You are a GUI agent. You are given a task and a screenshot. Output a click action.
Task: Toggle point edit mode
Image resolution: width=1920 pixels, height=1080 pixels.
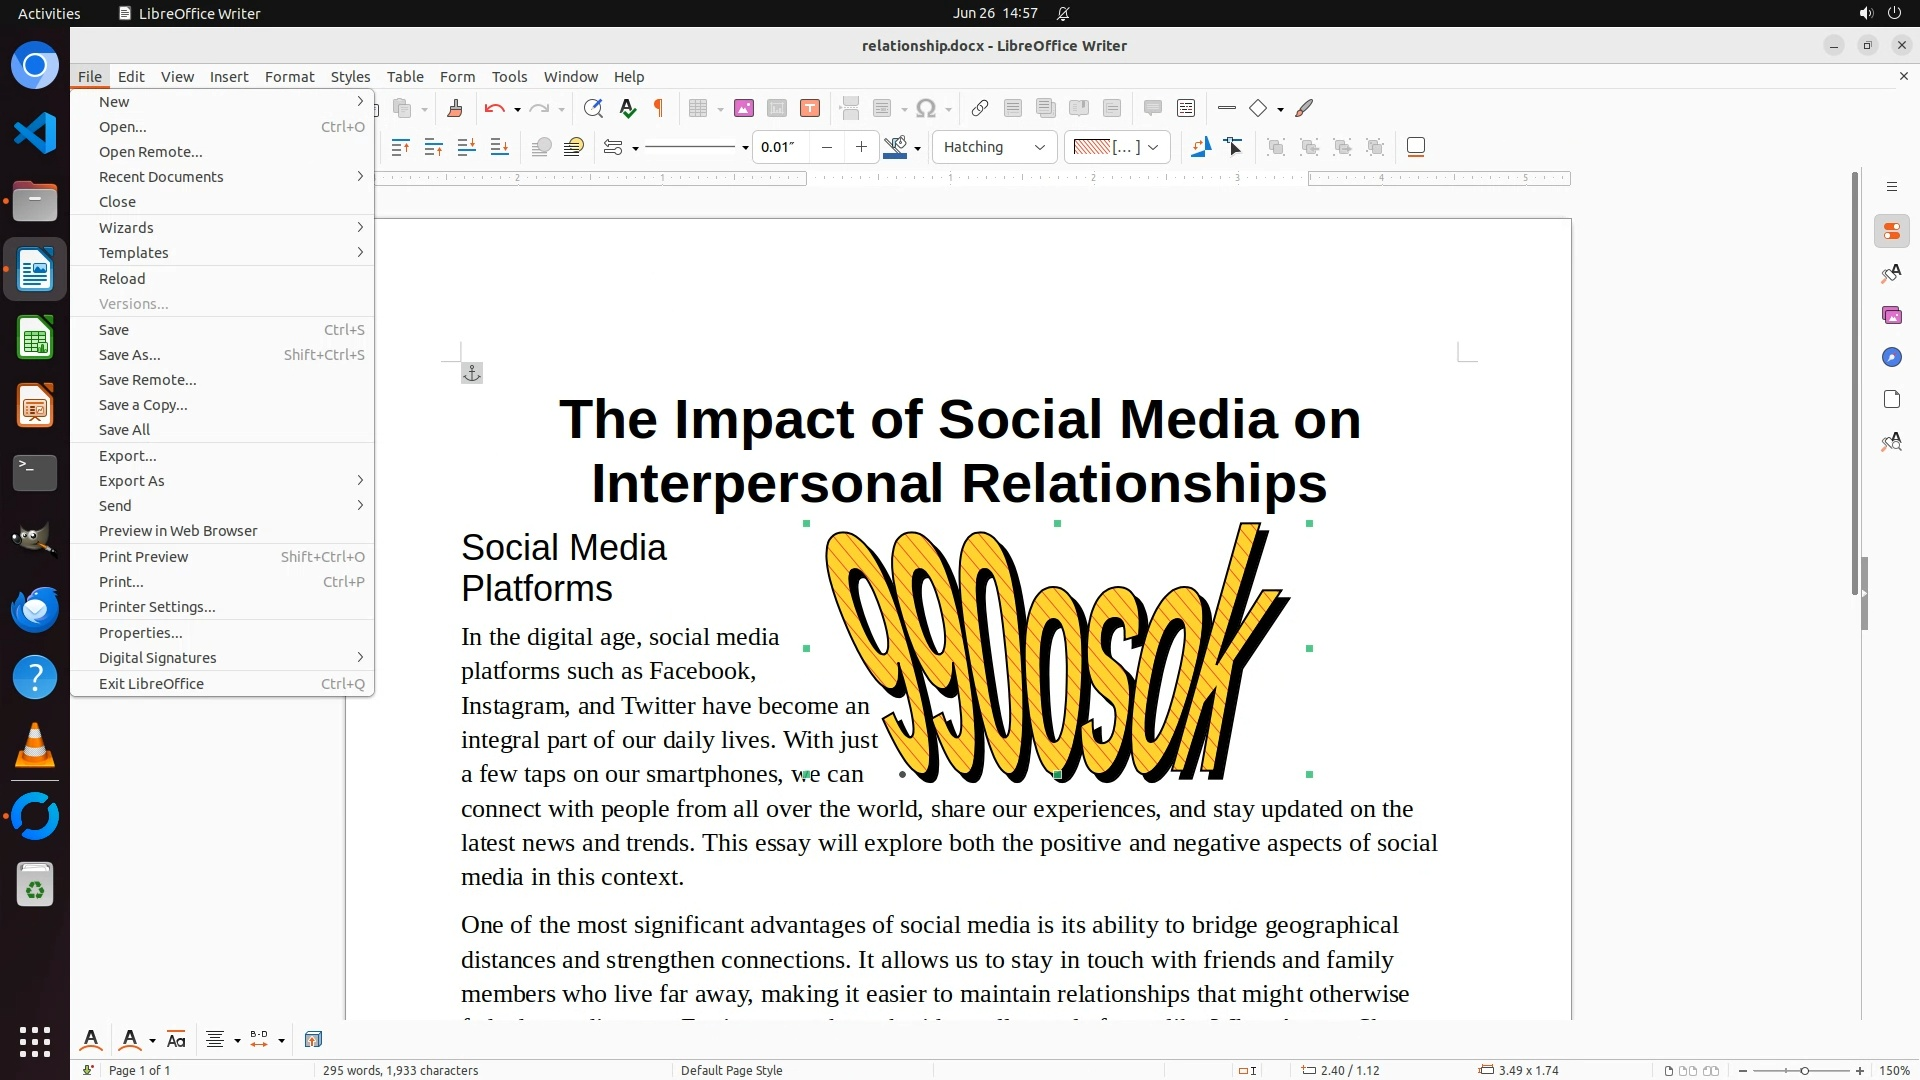[1233, 147]
